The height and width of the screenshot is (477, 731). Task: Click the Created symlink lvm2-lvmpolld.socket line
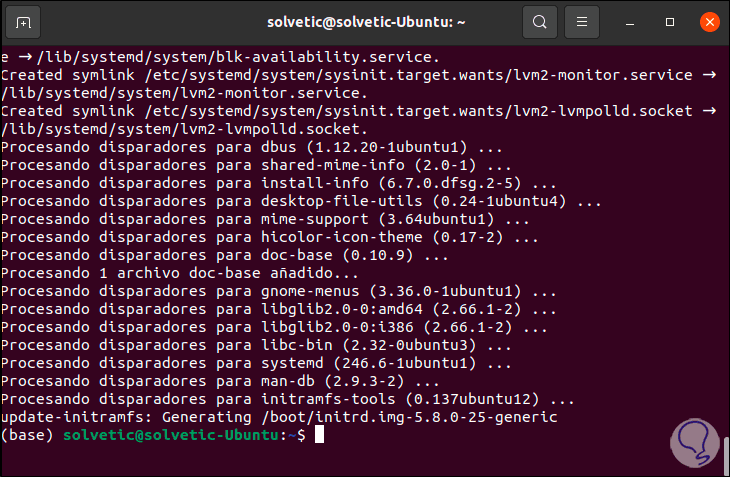pyautogui.click(x=359, y=111)
